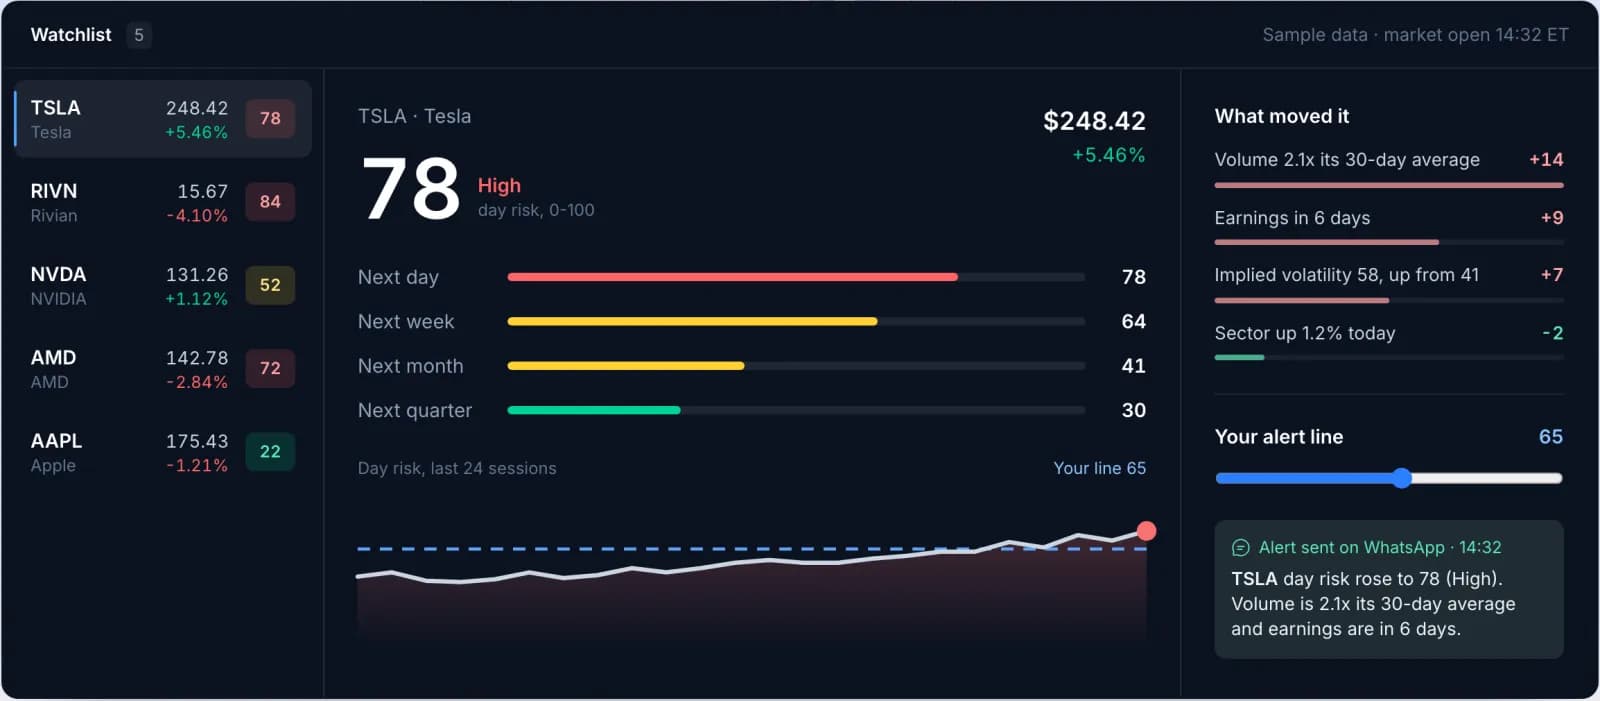Click the "What moved it" heading
1600x701 pixels.
[x=1281, y=116]
